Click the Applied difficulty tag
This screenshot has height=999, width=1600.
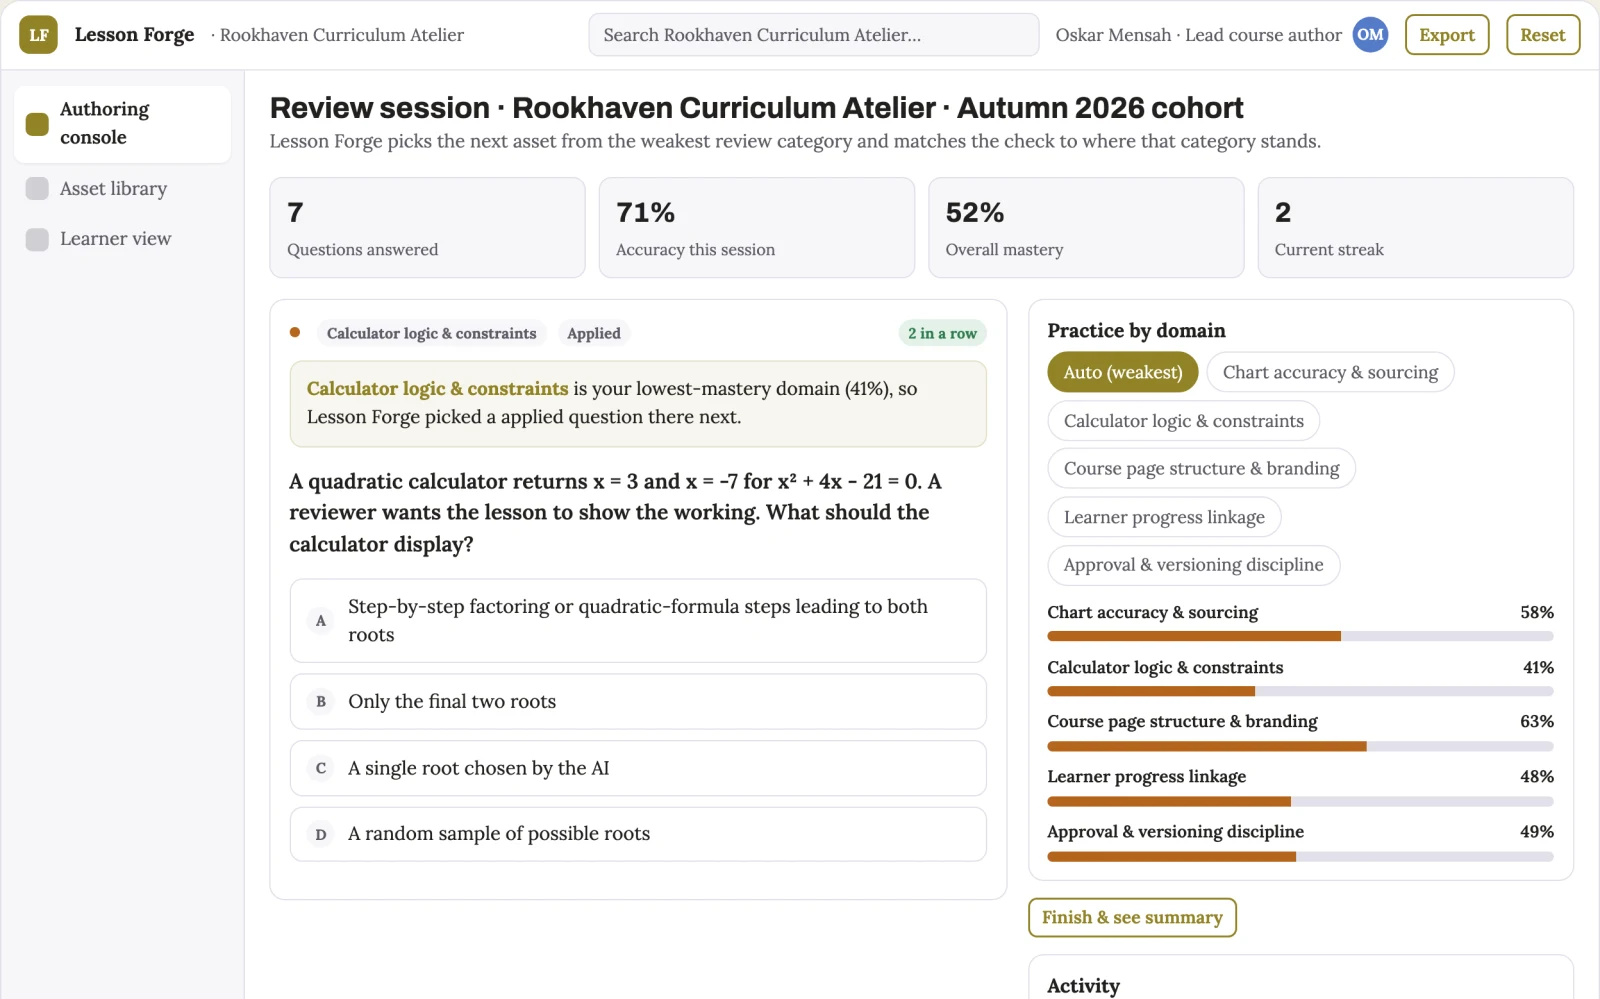(x=594, y=333)
